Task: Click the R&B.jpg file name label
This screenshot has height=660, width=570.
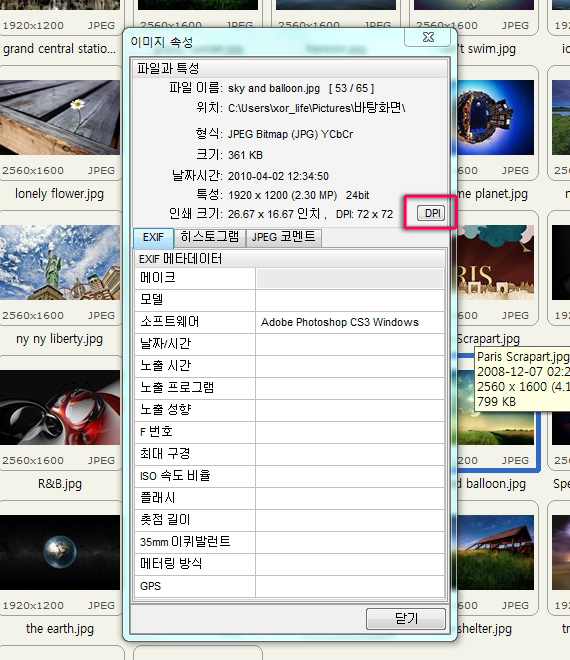Action: click(60, 484)
